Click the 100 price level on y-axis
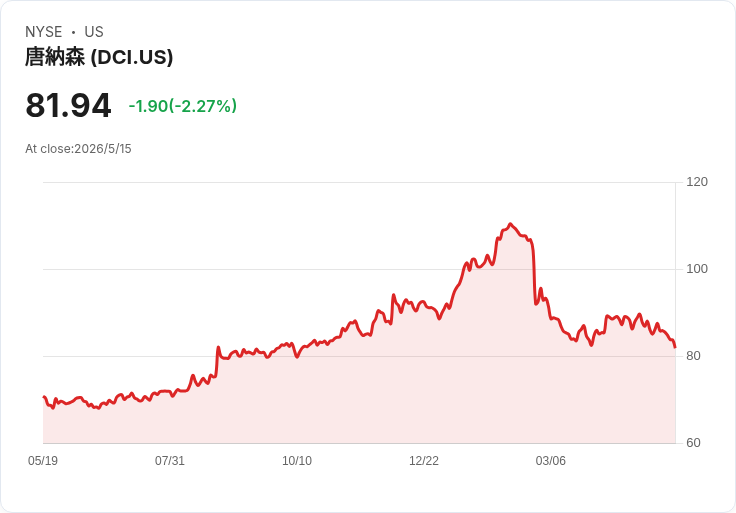The height and width of the screenshot is (513, 736). coord(697,269)
